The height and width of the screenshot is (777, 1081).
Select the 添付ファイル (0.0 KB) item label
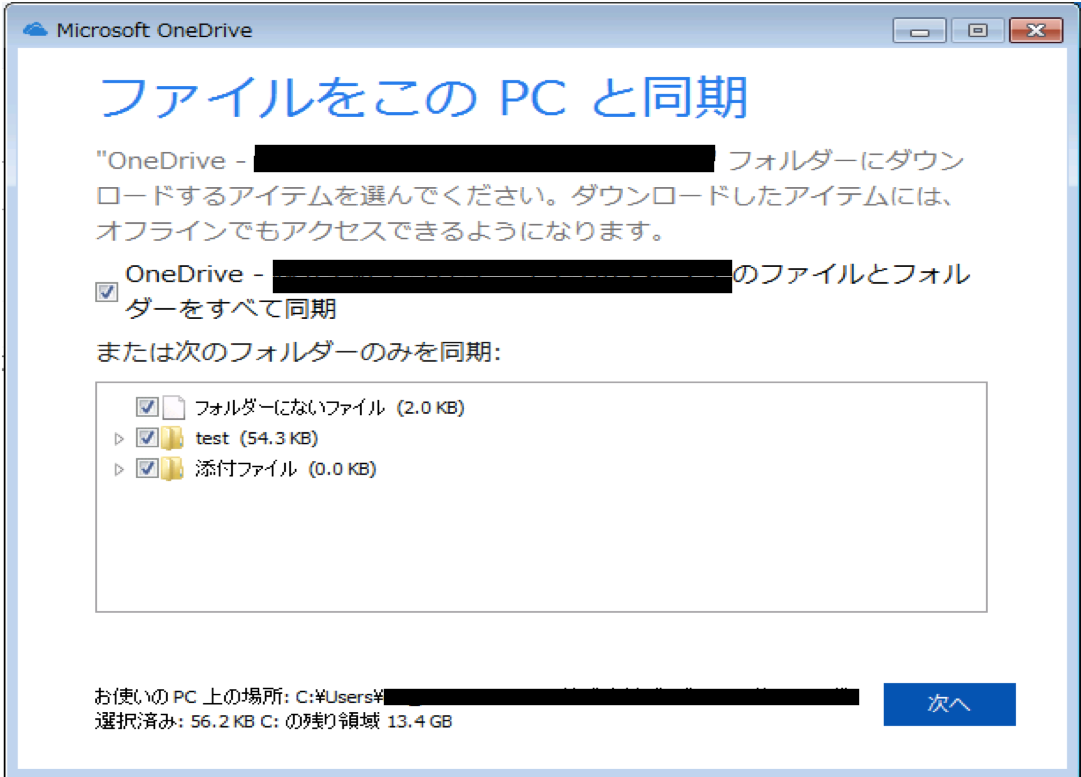click(x=285, y=469)
